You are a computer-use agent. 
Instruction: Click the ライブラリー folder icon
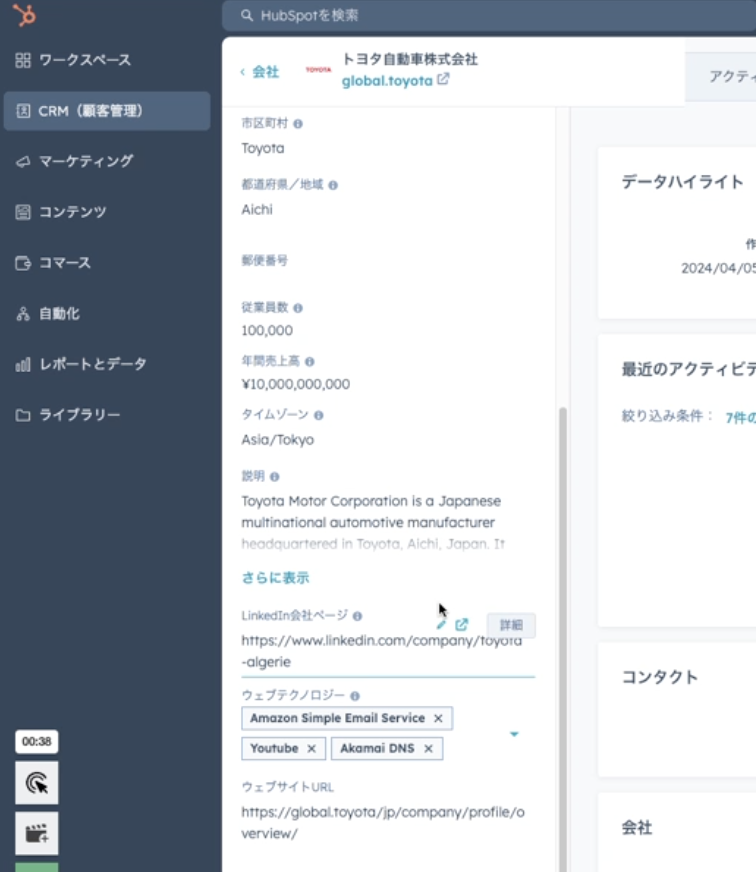click(x=23, y=415)
